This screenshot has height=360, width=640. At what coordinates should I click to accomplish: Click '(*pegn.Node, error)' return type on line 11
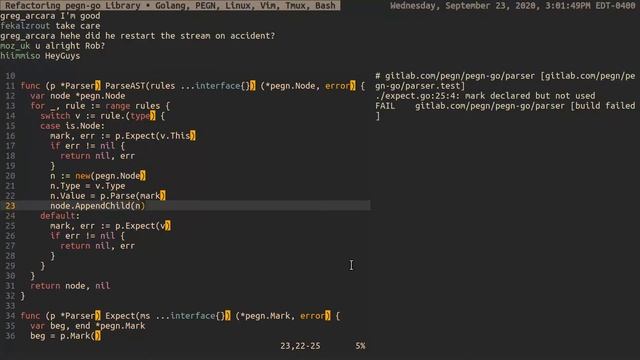point(308,86)
